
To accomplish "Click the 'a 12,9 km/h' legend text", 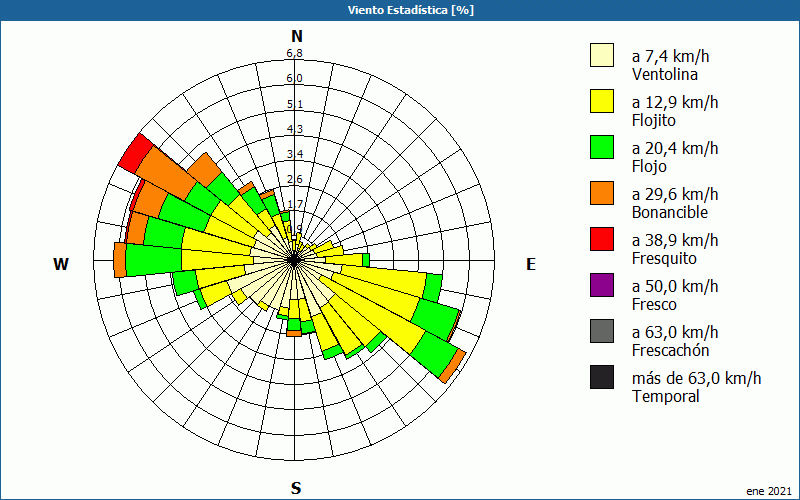I will [675, 102].
